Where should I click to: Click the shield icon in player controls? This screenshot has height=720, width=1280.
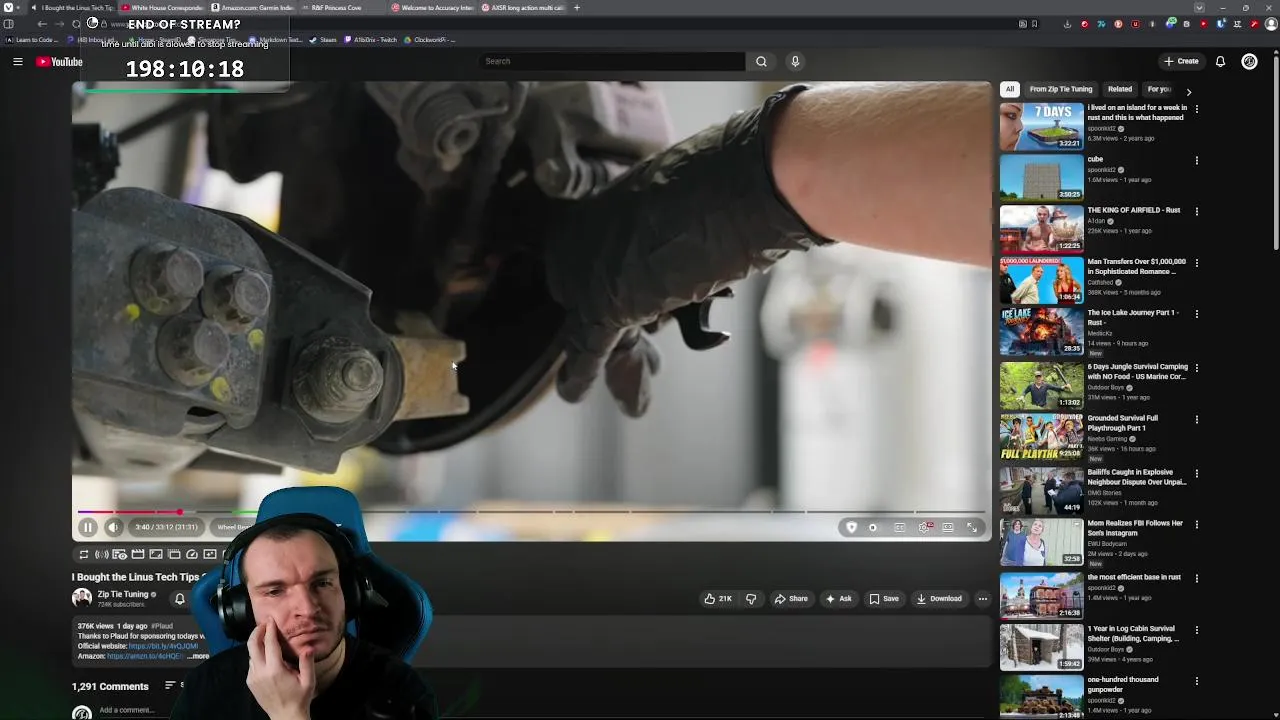[851, 527]
